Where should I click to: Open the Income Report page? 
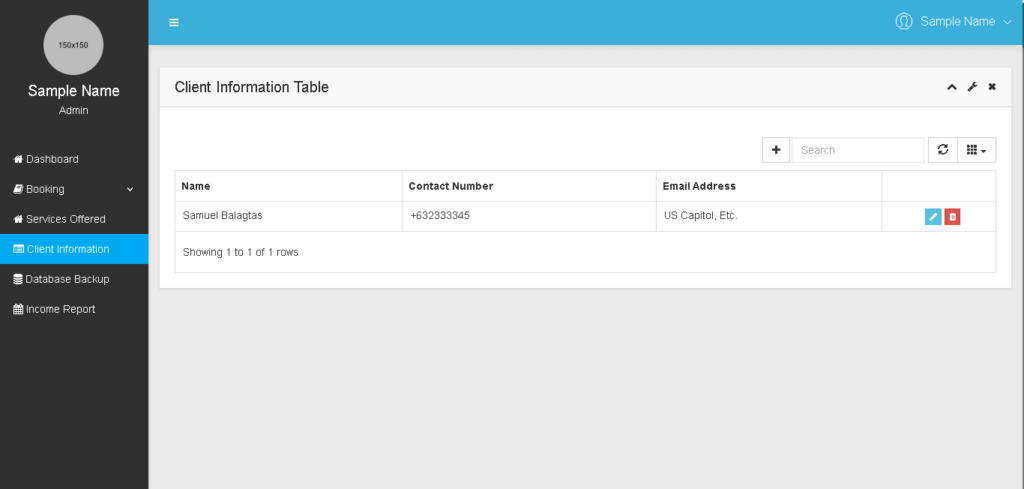[x=74, y=309]
